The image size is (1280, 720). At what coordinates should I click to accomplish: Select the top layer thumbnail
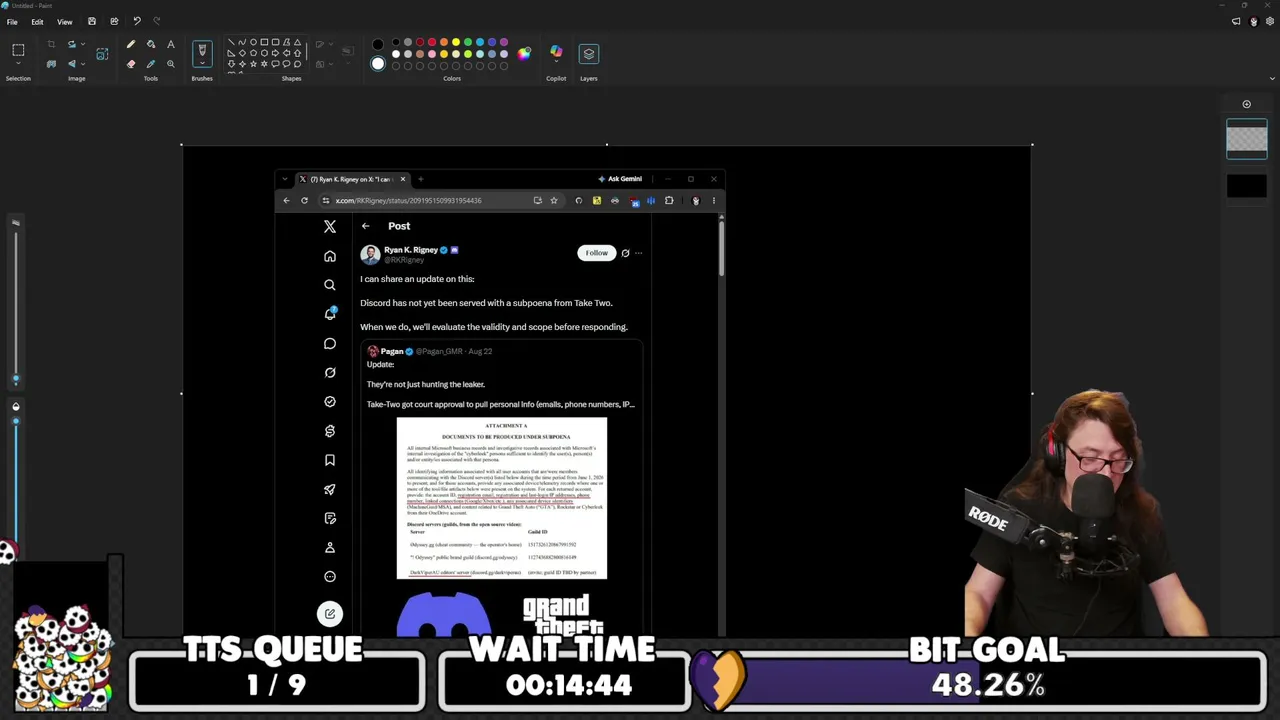click(1247, 139)
